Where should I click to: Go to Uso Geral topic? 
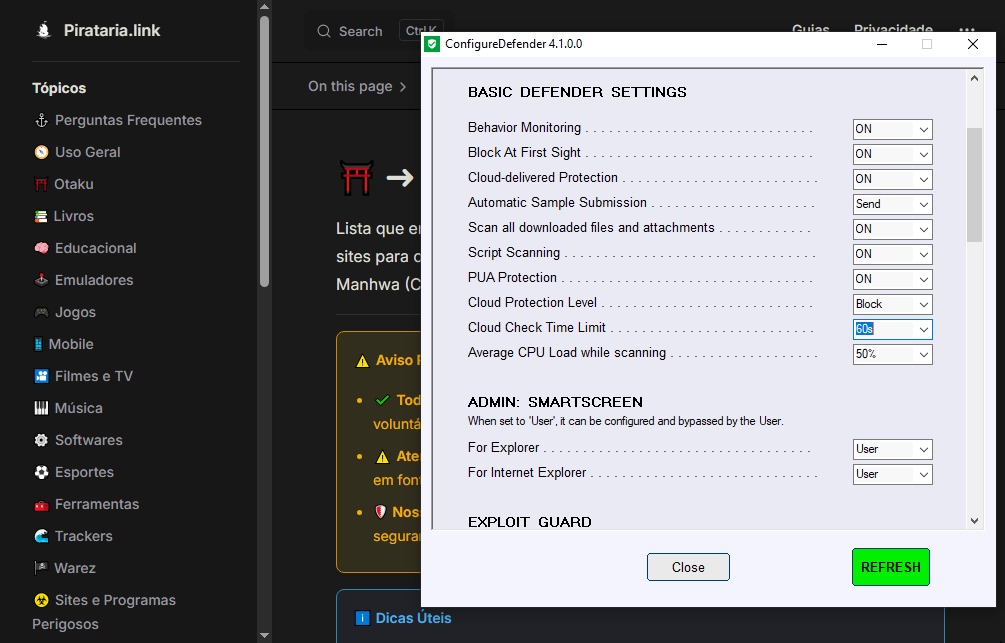tap(88, 153)
